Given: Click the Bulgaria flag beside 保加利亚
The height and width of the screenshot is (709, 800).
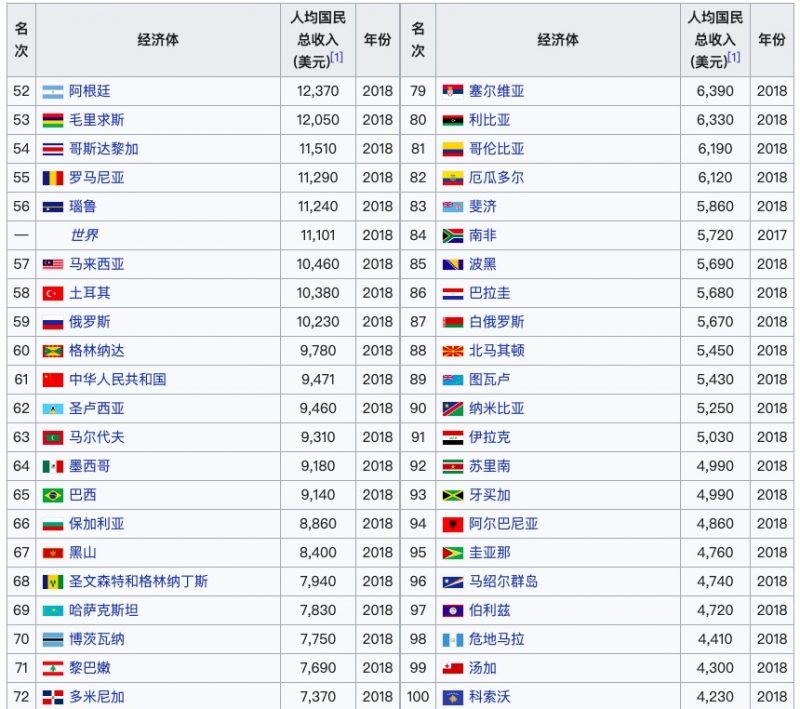Looking at the screenshot, I should pyautogui.click(x=53, y=524).
